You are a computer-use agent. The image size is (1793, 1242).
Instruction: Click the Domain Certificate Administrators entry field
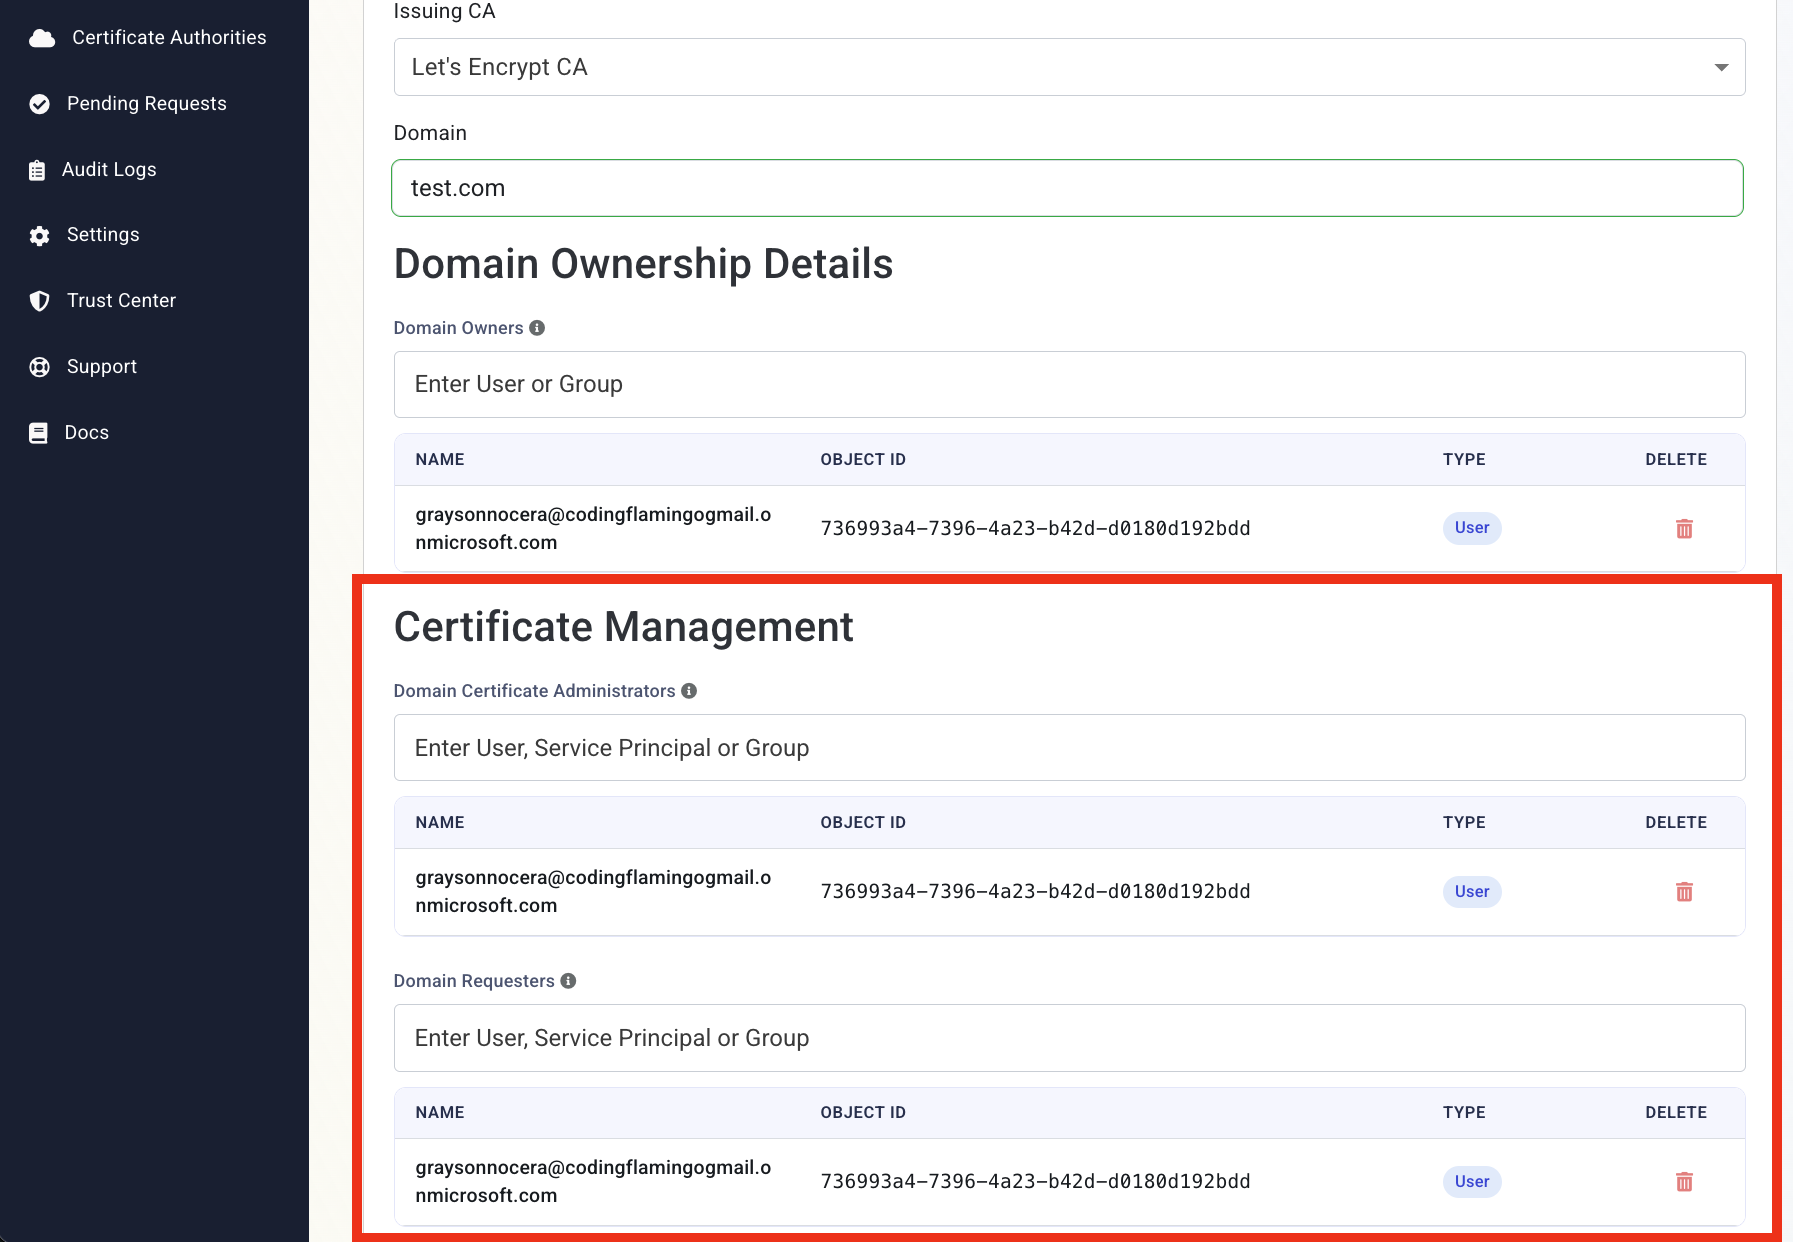tap(1069, 748)
